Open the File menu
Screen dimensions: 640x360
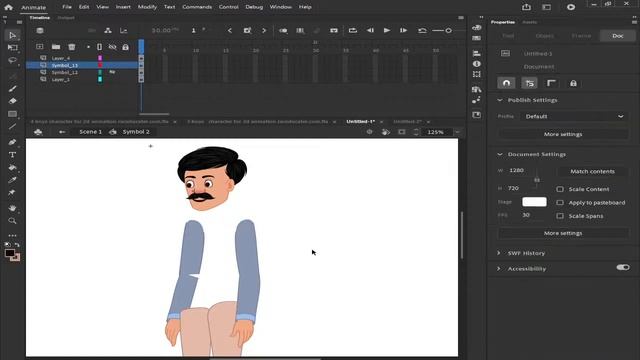pyautogui.click(x=67, y=7)
